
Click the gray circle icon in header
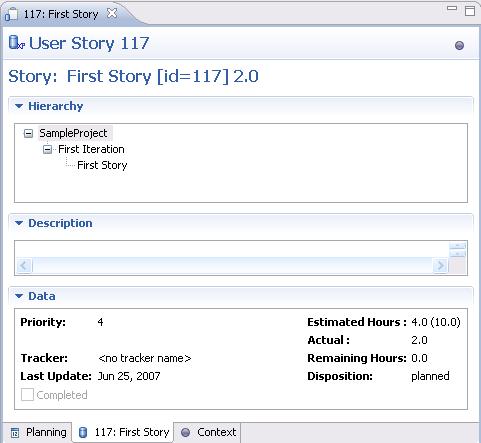pos(459,45)
